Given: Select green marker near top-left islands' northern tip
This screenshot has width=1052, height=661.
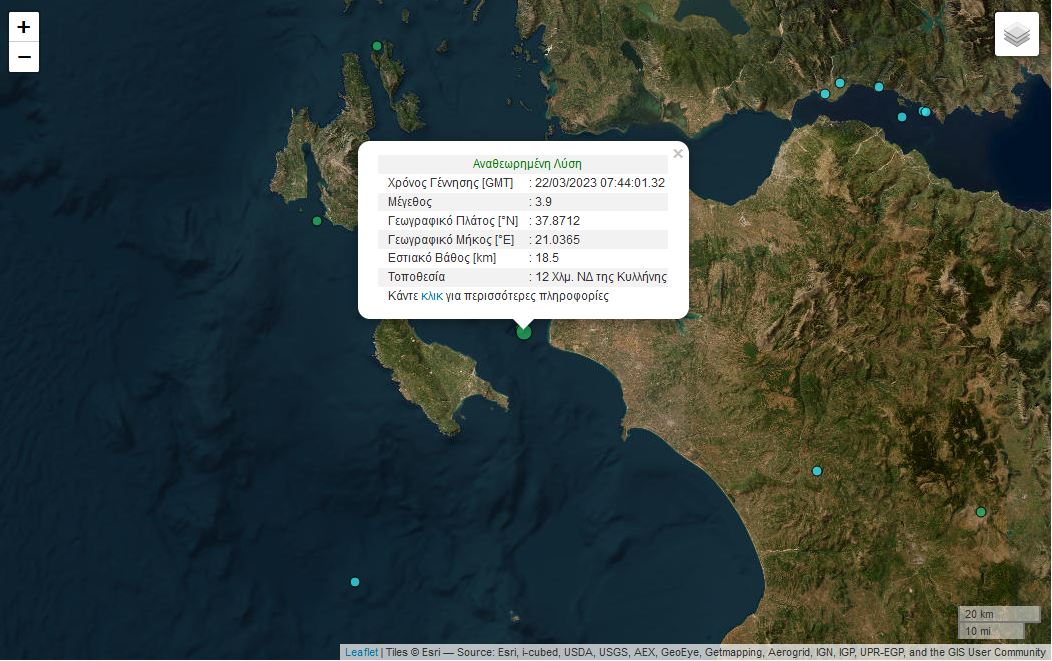Looking at the screenshot, I should click(377, 46).
